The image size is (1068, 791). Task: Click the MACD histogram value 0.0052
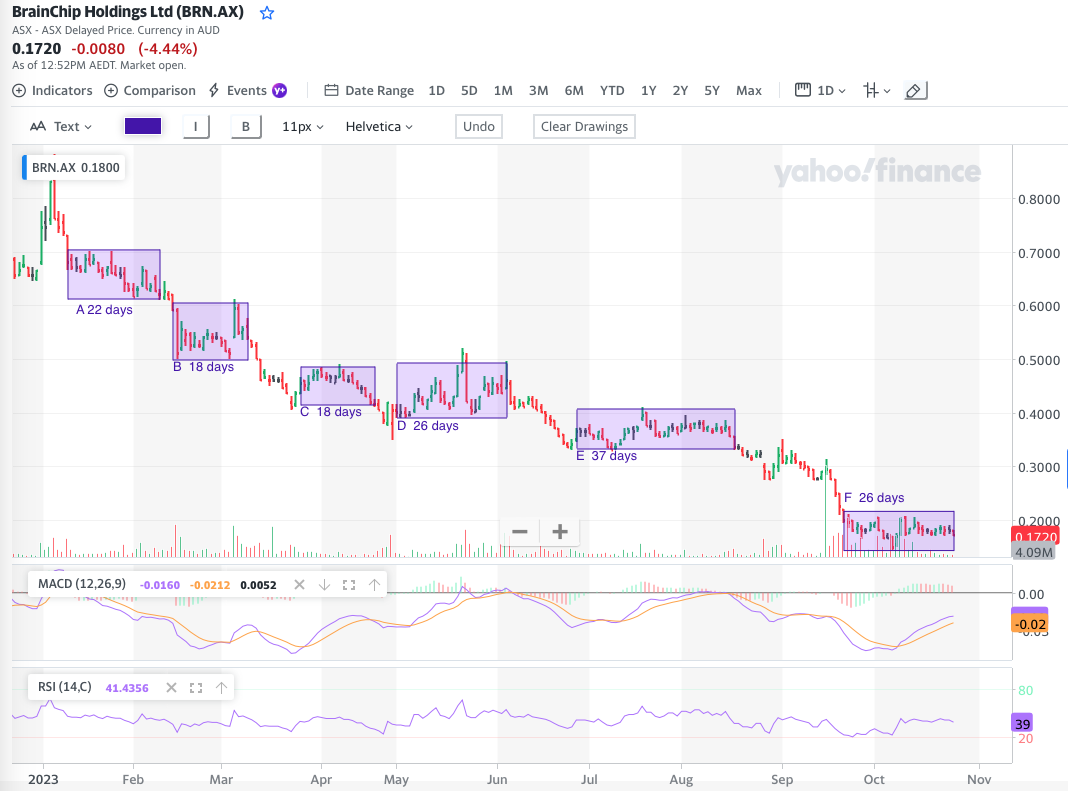click(259, 585)
